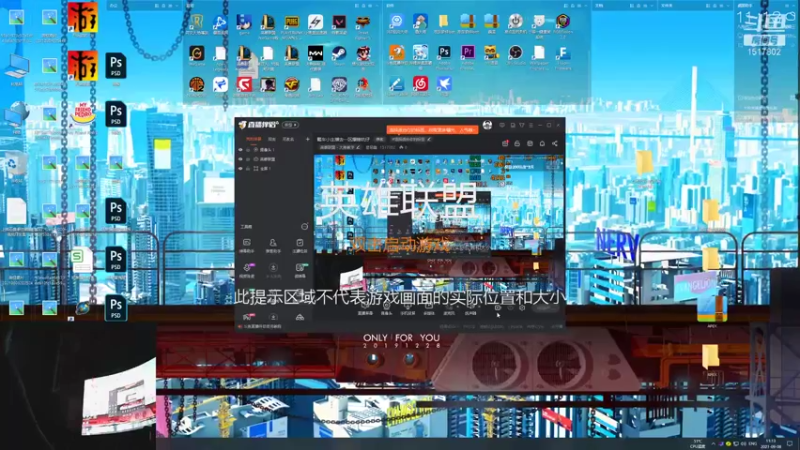This screenshot has height=450, width=800.
Task: Open the person-shaped moderator tool
Action: click(x=273, y=245)
